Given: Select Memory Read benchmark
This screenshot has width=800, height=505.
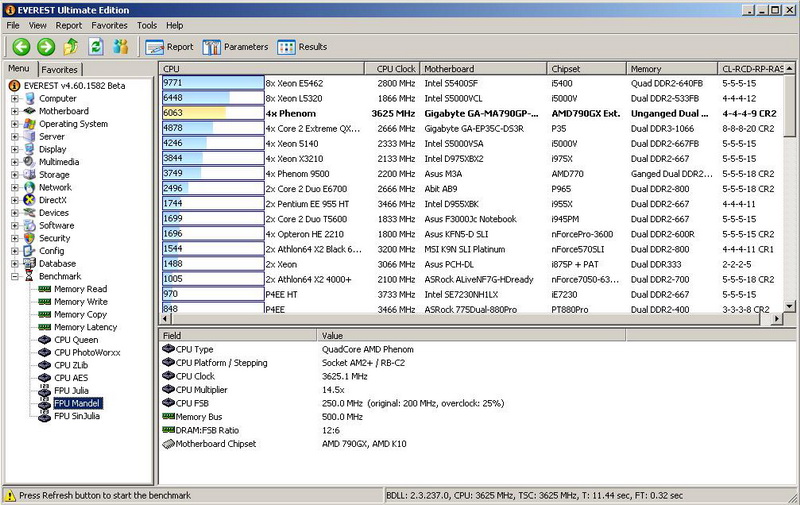Looking at the screenshot, I should click(x=80, y=289).
